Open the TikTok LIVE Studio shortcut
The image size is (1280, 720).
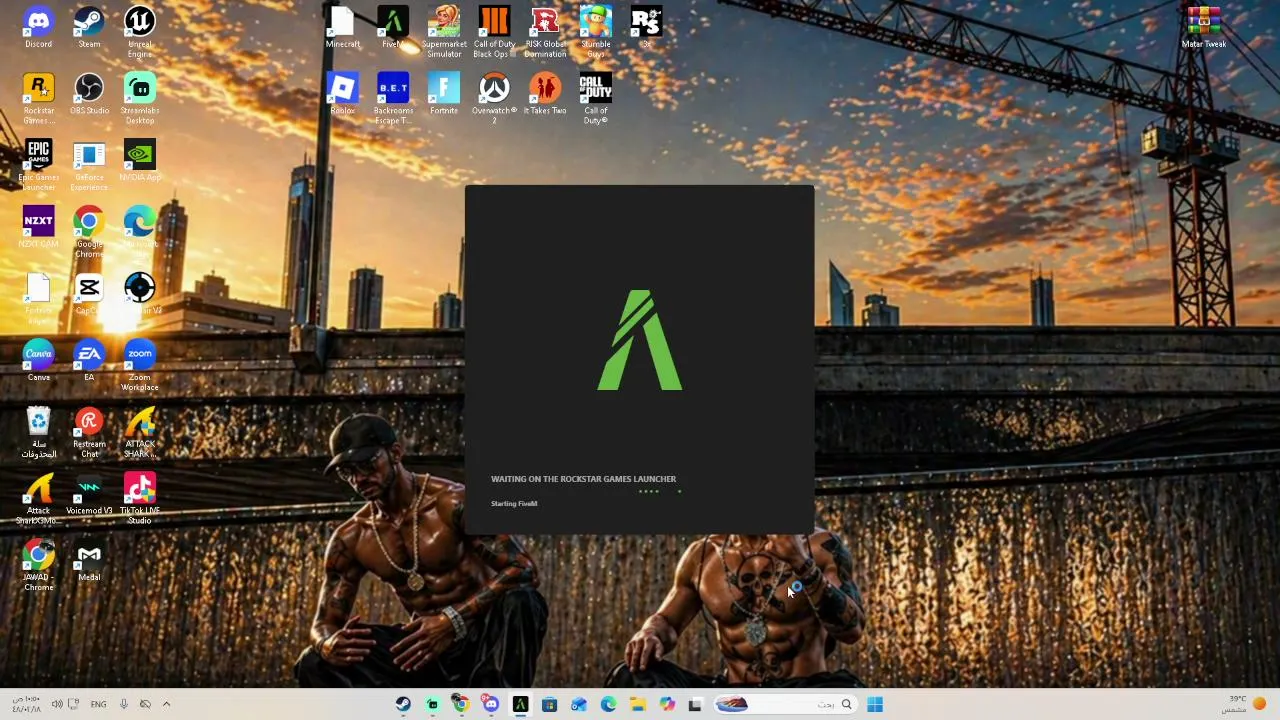[x=140, y=499]
